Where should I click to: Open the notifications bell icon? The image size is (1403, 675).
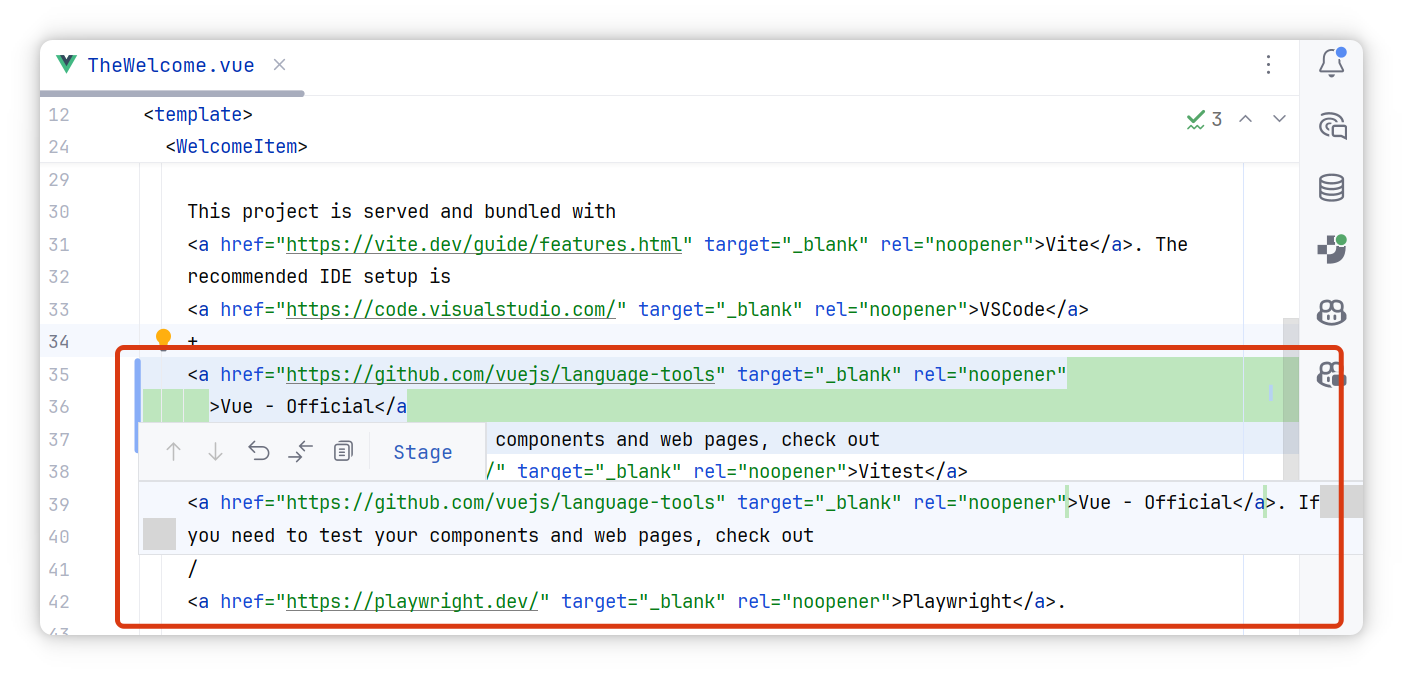pyautogui.click(x=1331, y=63)
